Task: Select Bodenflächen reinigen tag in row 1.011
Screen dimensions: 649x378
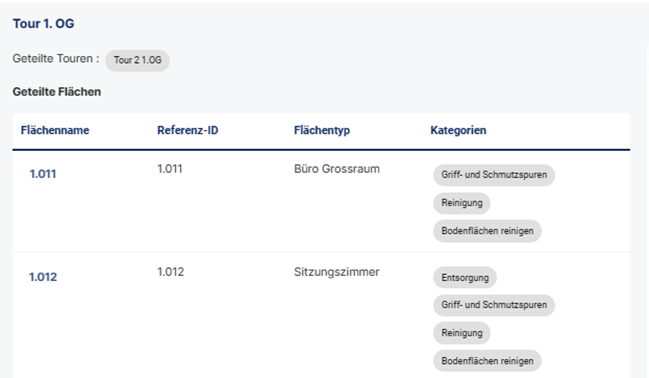Action: [x=487, y=231]
